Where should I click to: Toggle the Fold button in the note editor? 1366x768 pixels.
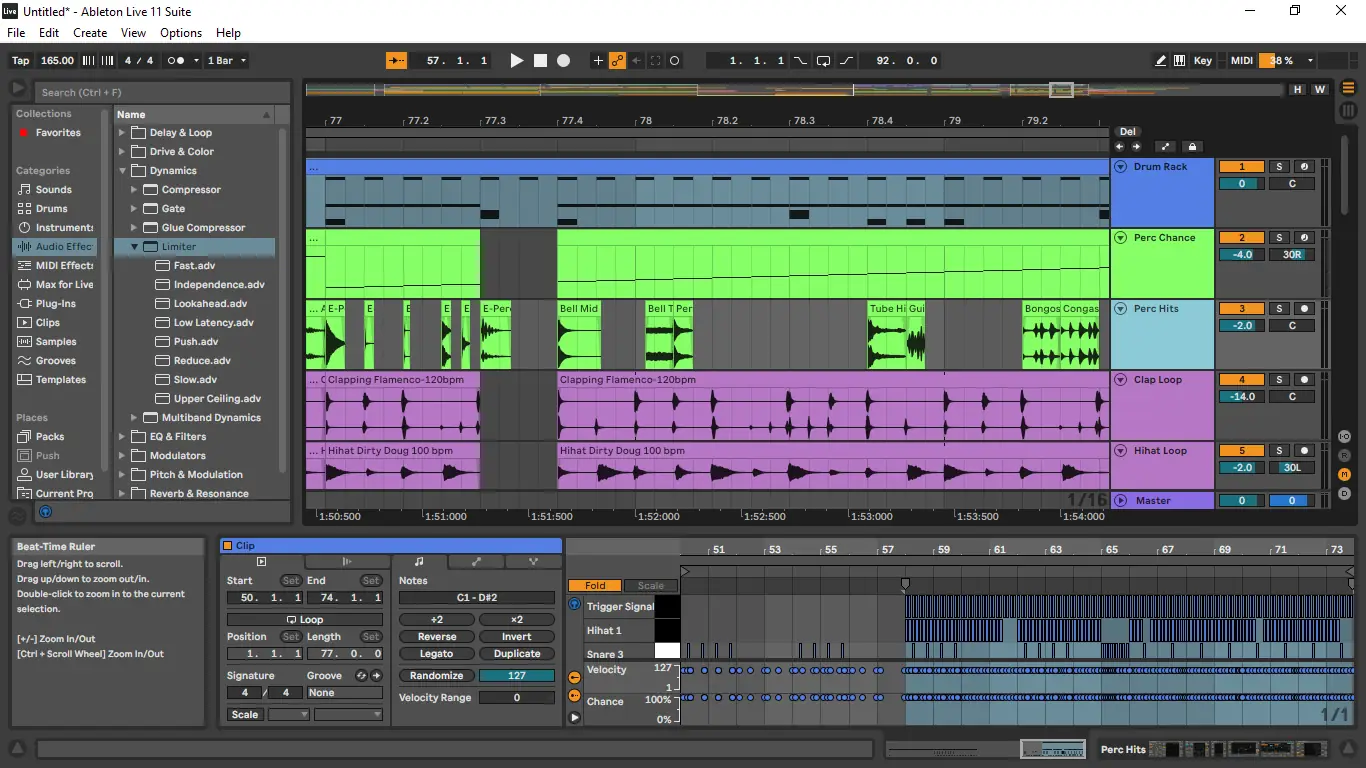tap(595, 586)
